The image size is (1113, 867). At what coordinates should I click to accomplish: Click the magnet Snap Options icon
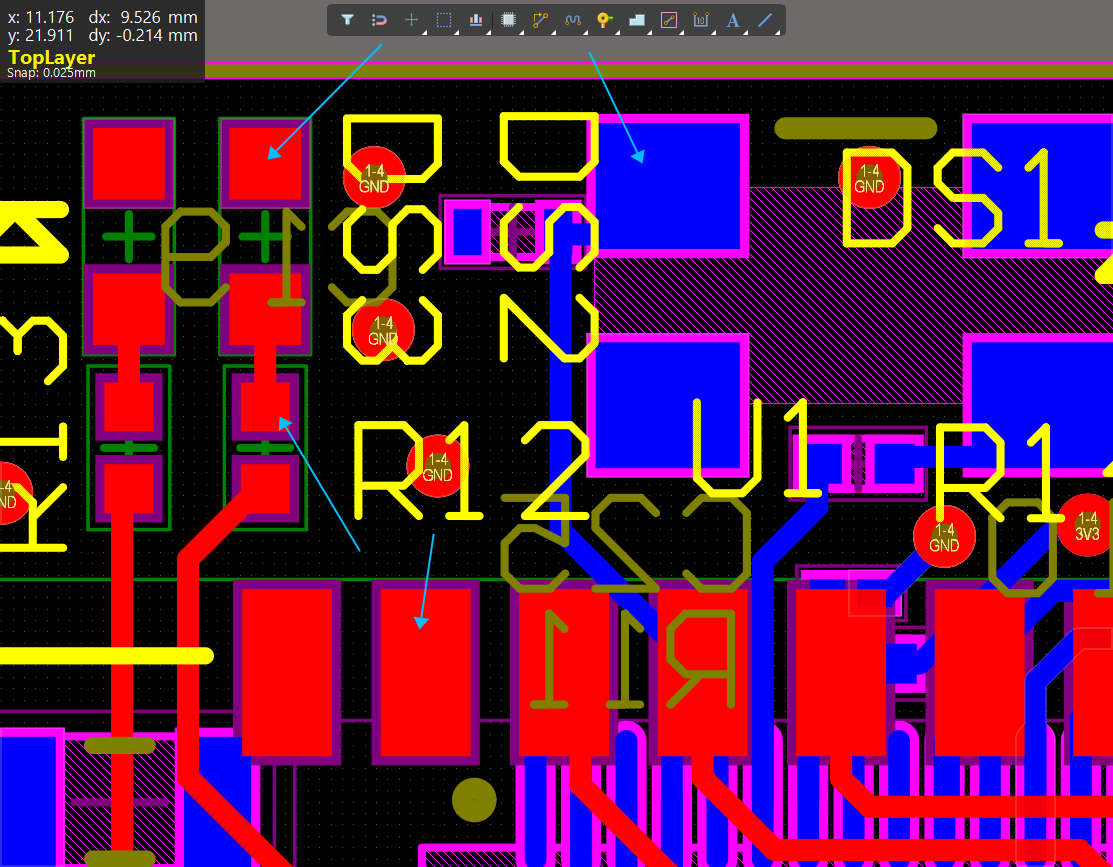(x=379, y=20)
